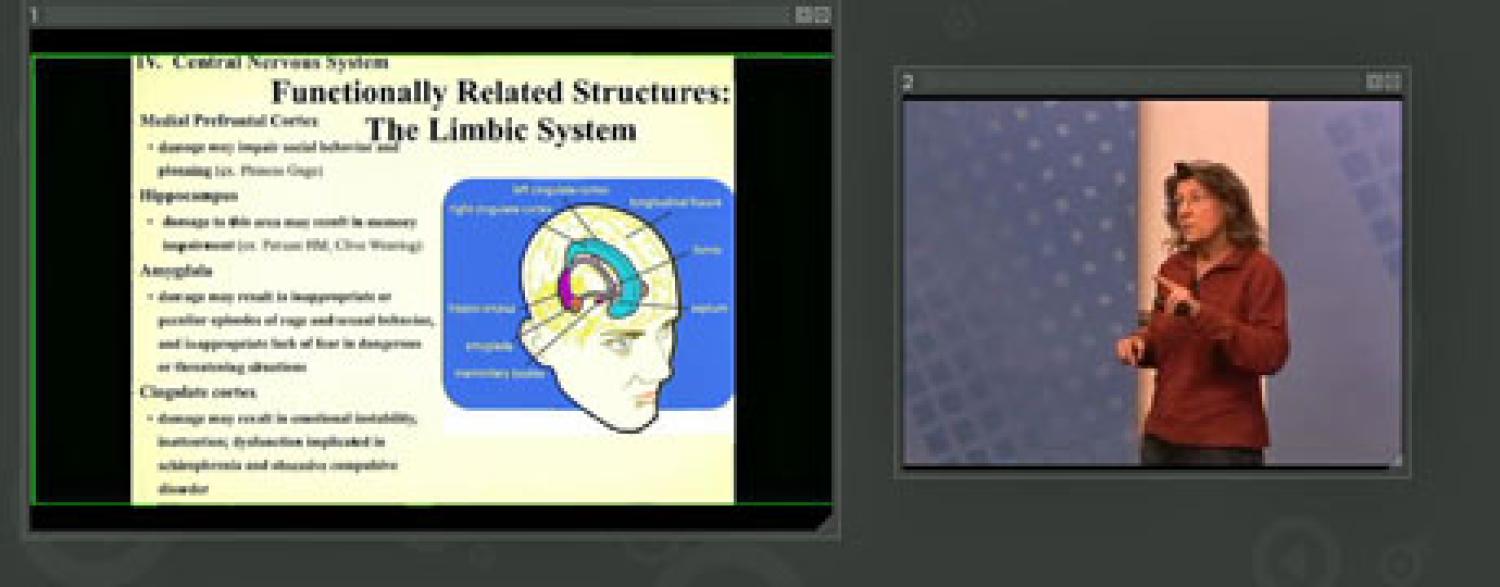
Task: Select the slide panel title bar
Action: (x=400, y=15)
